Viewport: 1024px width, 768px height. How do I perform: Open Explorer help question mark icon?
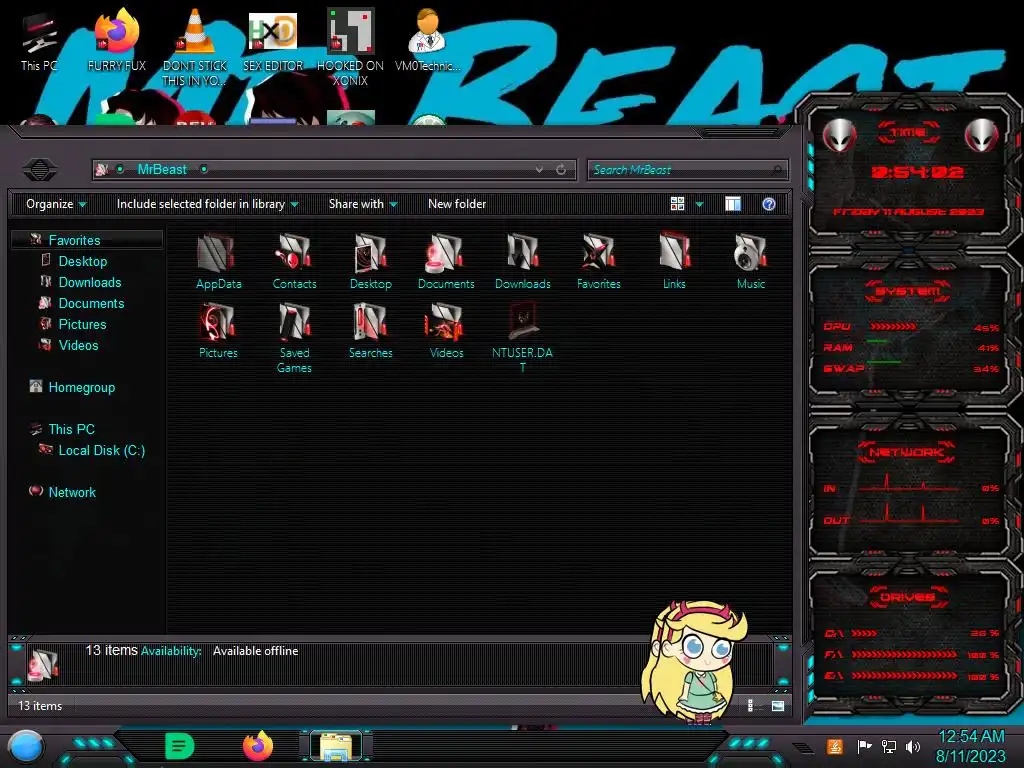point(769,204)
